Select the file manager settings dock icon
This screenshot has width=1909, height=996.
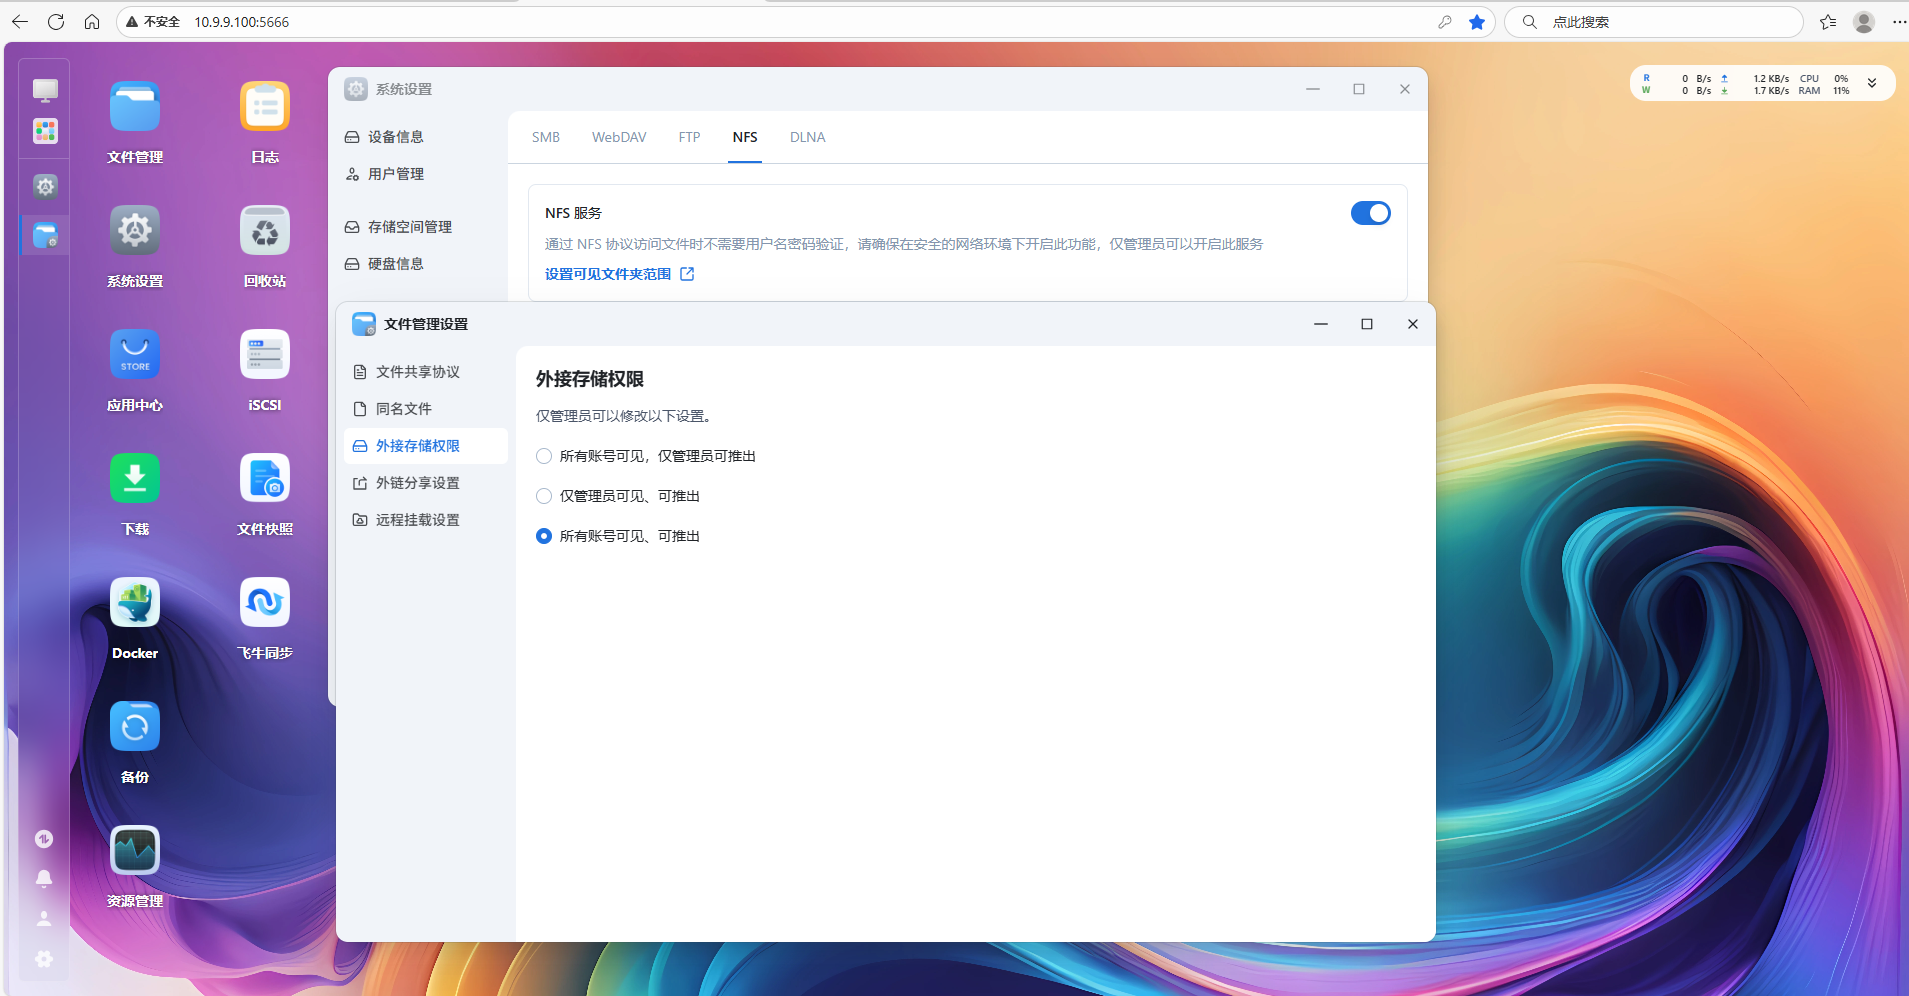point(45,236)
